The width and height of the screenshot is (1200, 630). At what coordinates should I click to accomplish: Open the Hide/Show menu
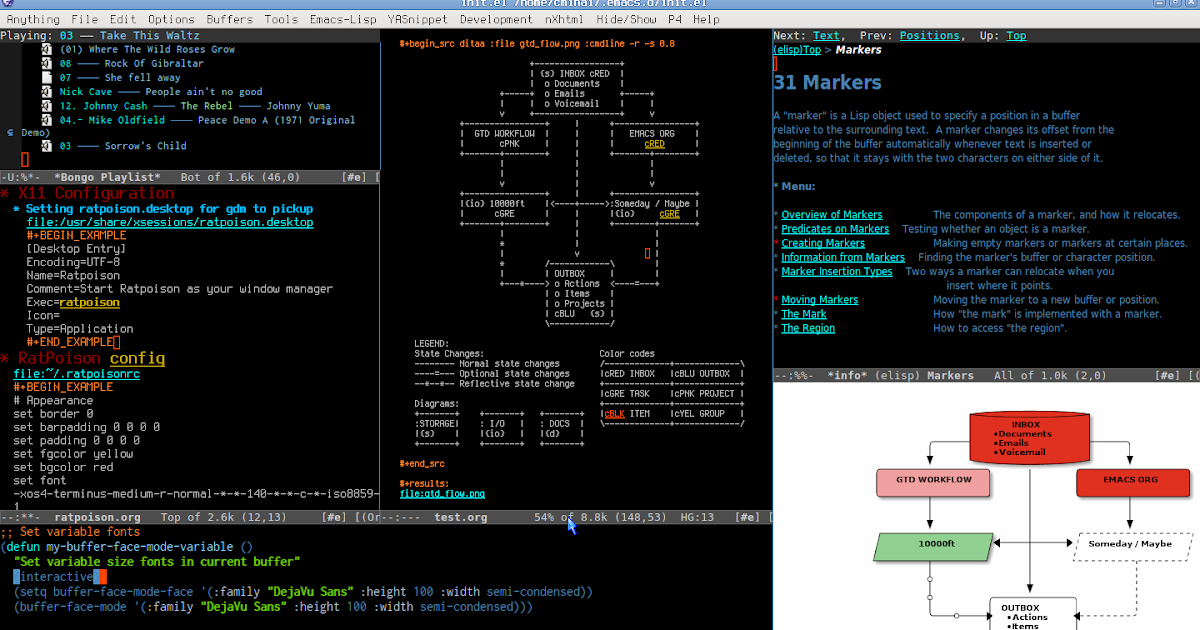point(626,17)
